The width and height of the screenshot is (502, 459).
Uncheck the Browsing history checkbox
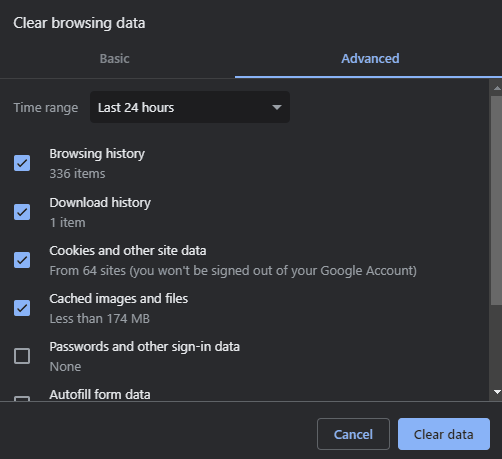pyautogui.click(x=22, y=163)
